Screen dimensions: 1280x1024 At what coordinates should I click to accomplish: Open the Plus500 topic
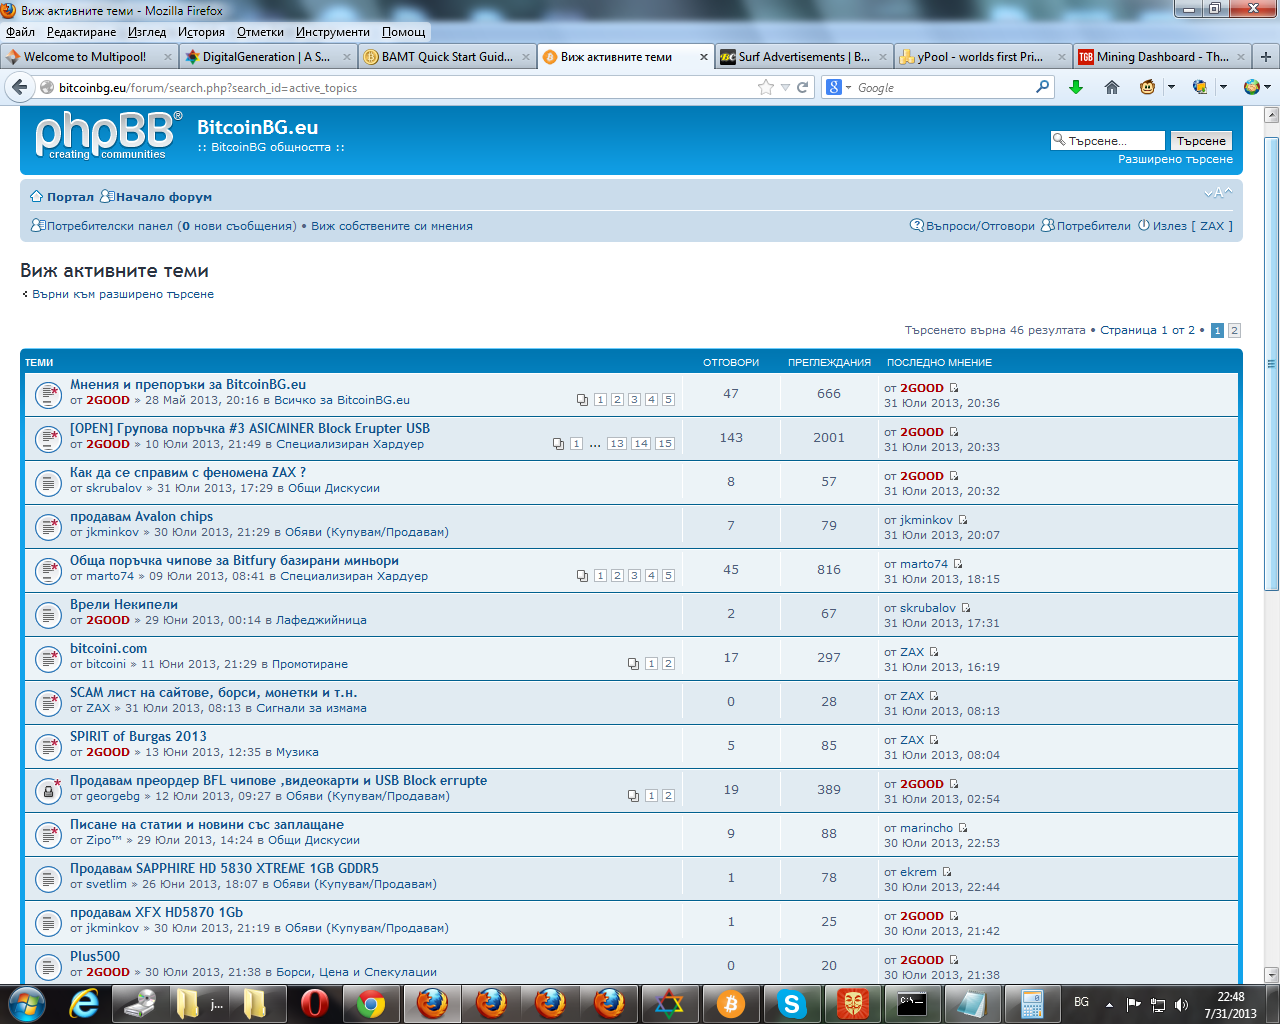95,956
